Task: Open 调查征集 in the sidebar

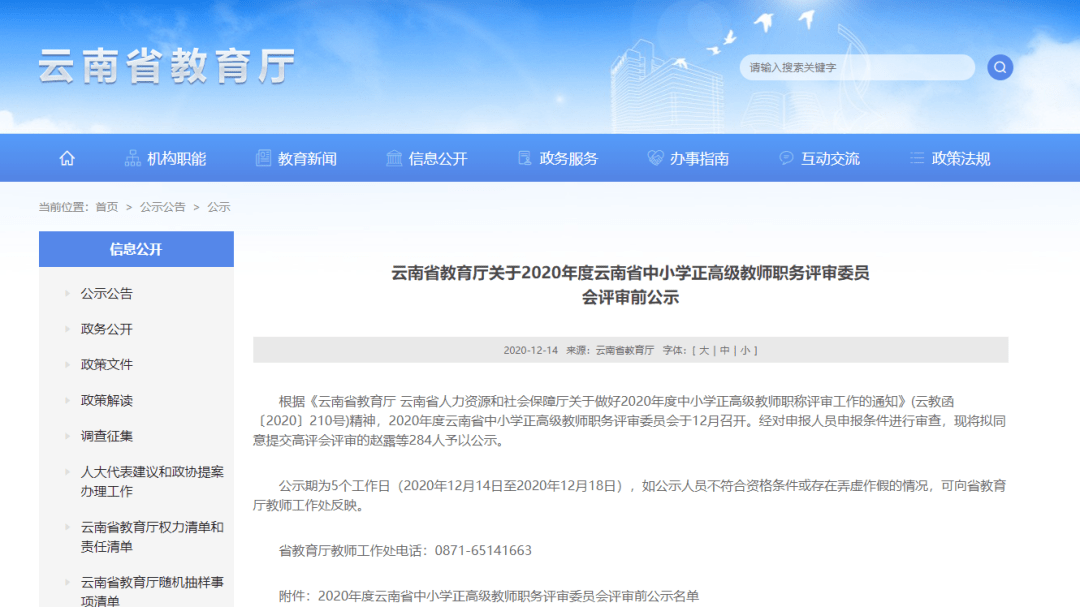Action: (107, 436)
